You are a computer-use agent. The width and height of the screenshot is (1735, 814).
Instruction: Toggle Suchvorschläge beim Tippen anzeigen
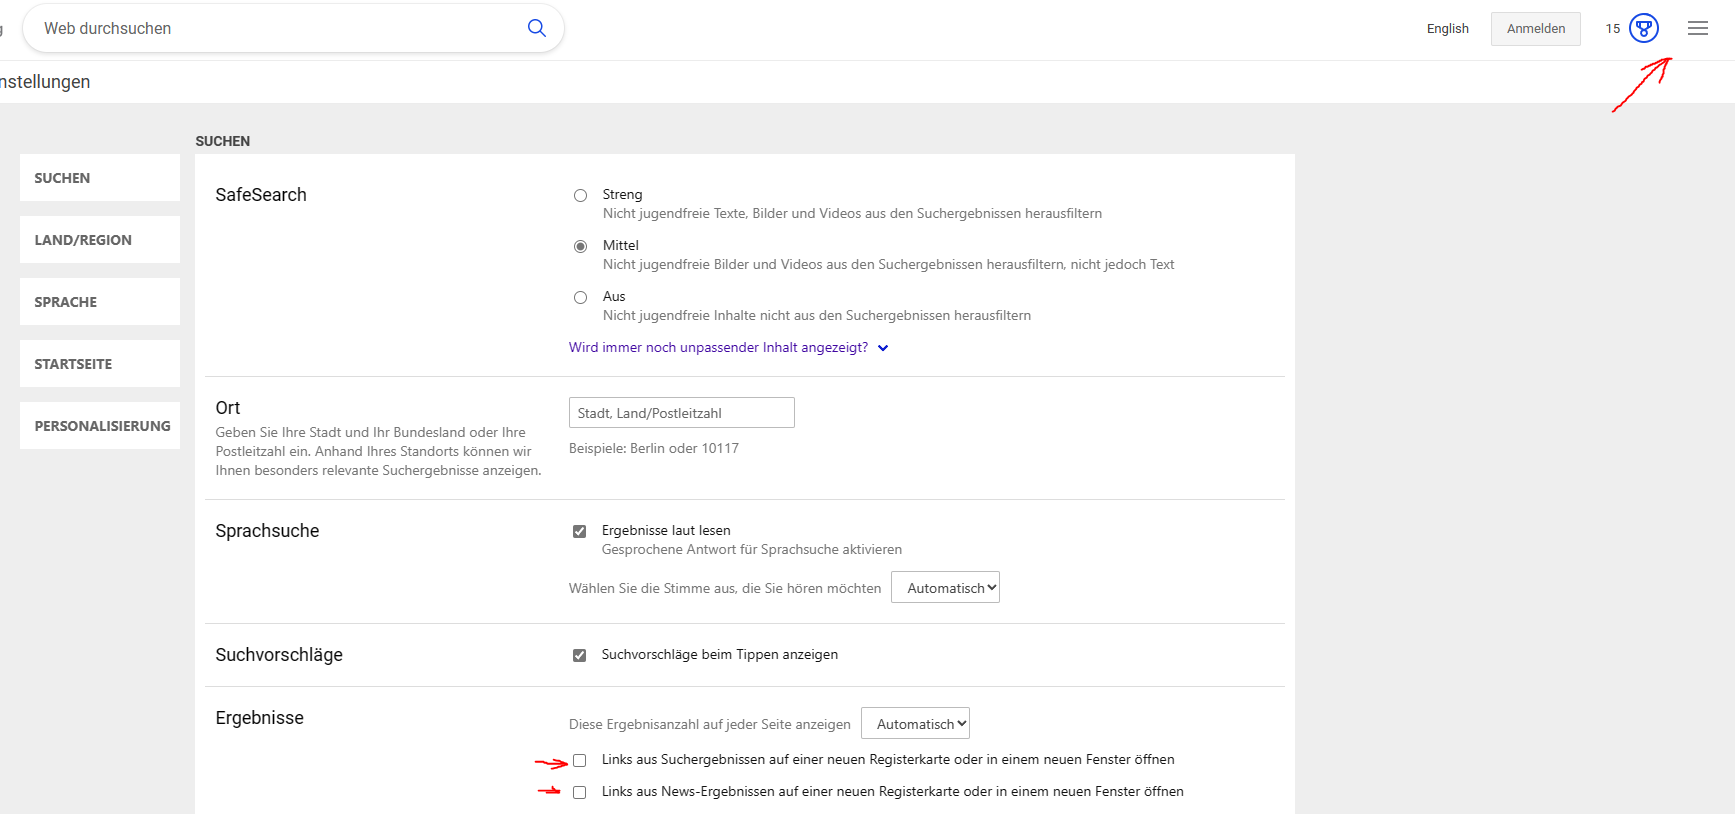[x=579, y=655]
